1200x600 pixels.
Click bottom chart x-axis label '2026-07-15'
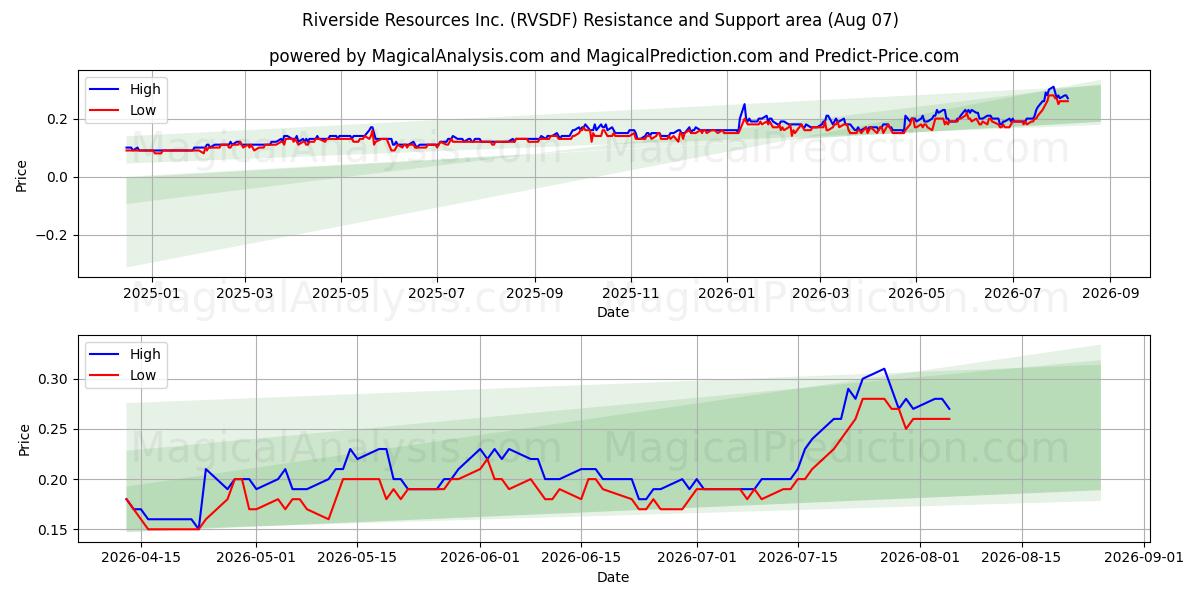tap(798, 558)
